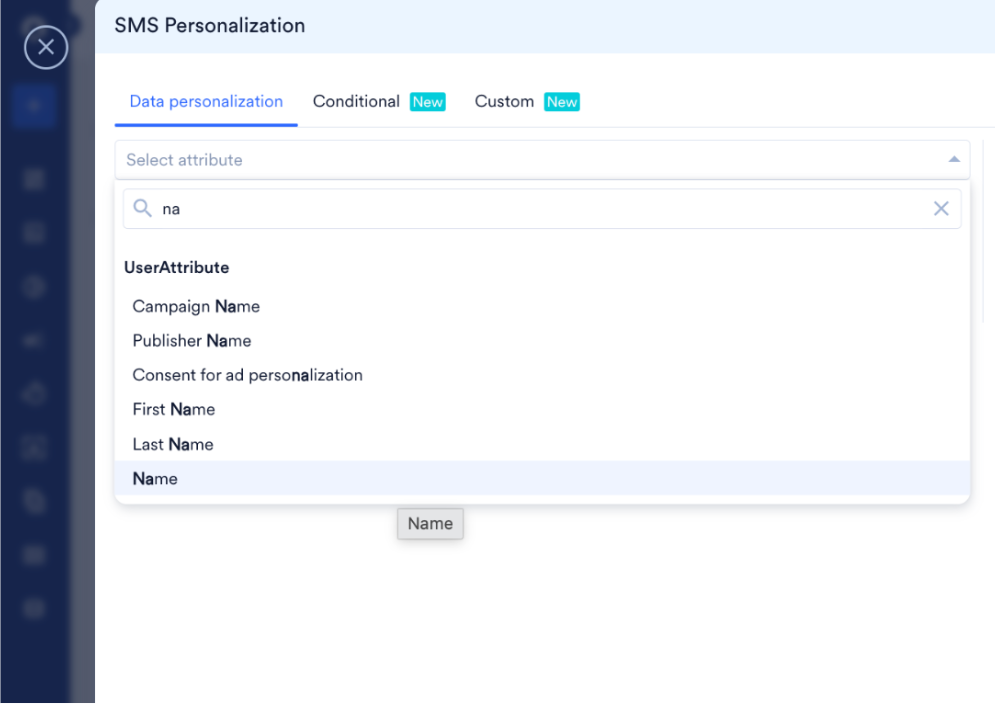This screenshot has width=995, height=705.
Task: Open the Custom tab
Action: tap(527, 102)
